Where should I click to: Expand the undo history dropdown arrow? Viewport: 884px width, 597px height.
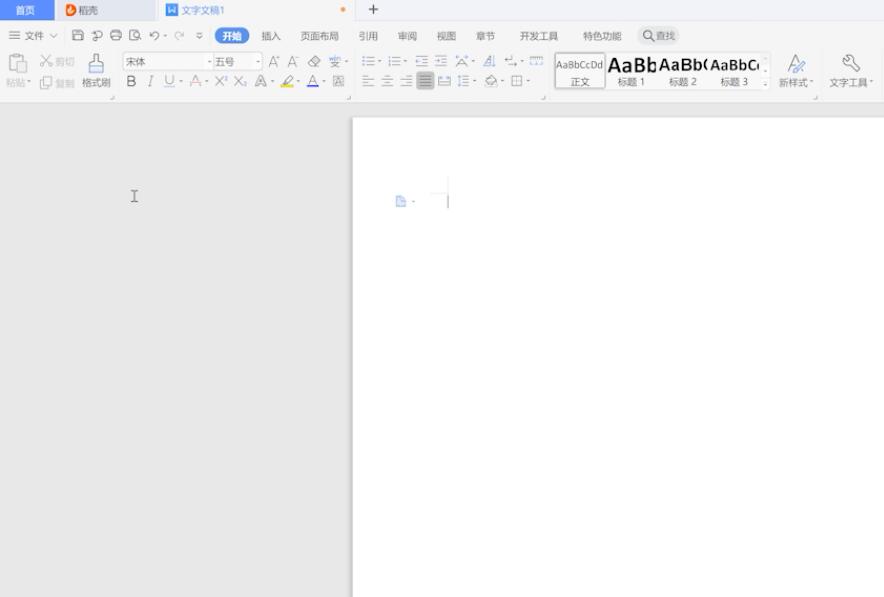165,36
